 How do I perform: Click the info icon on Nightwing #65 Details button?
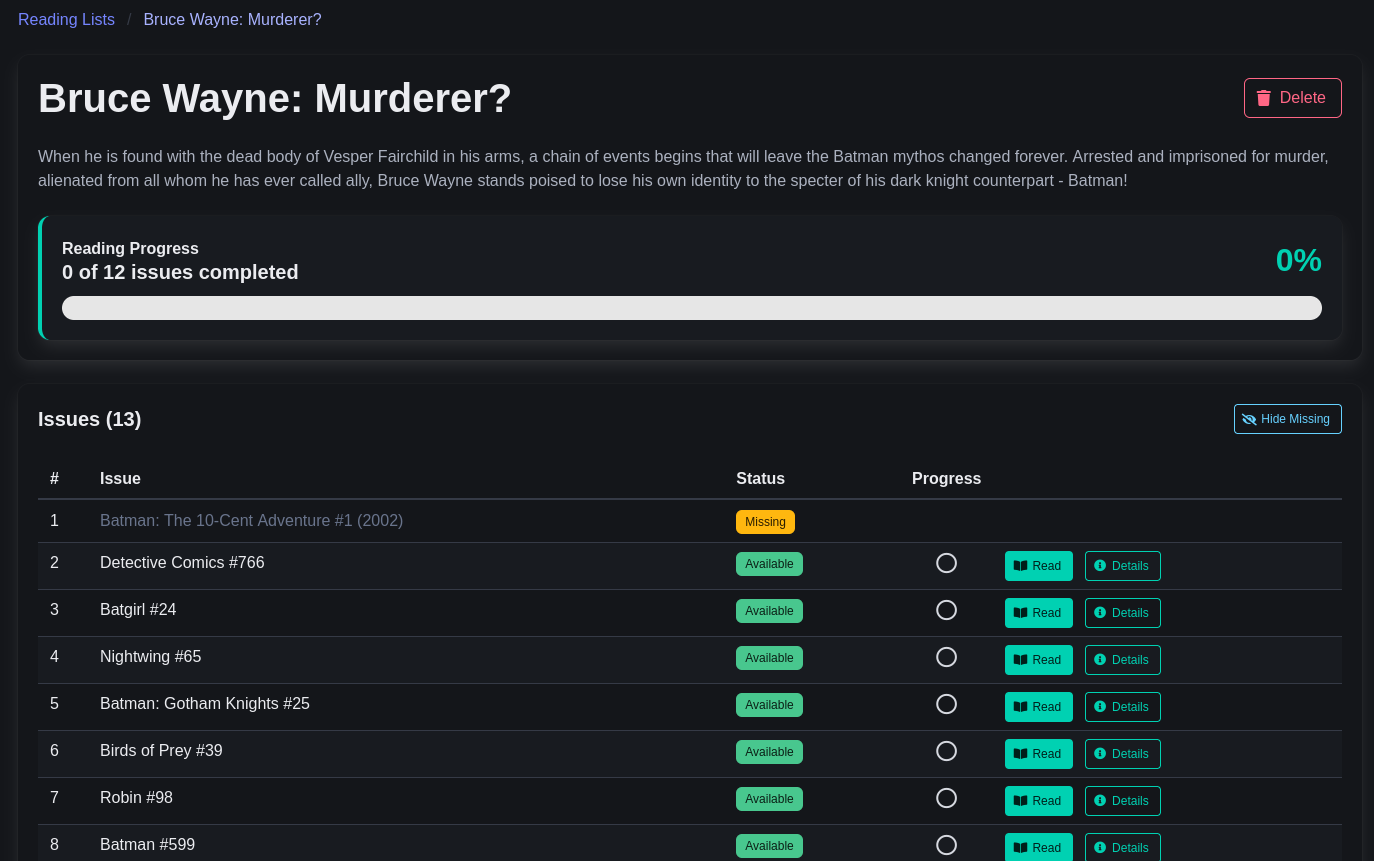[1099, 660]
